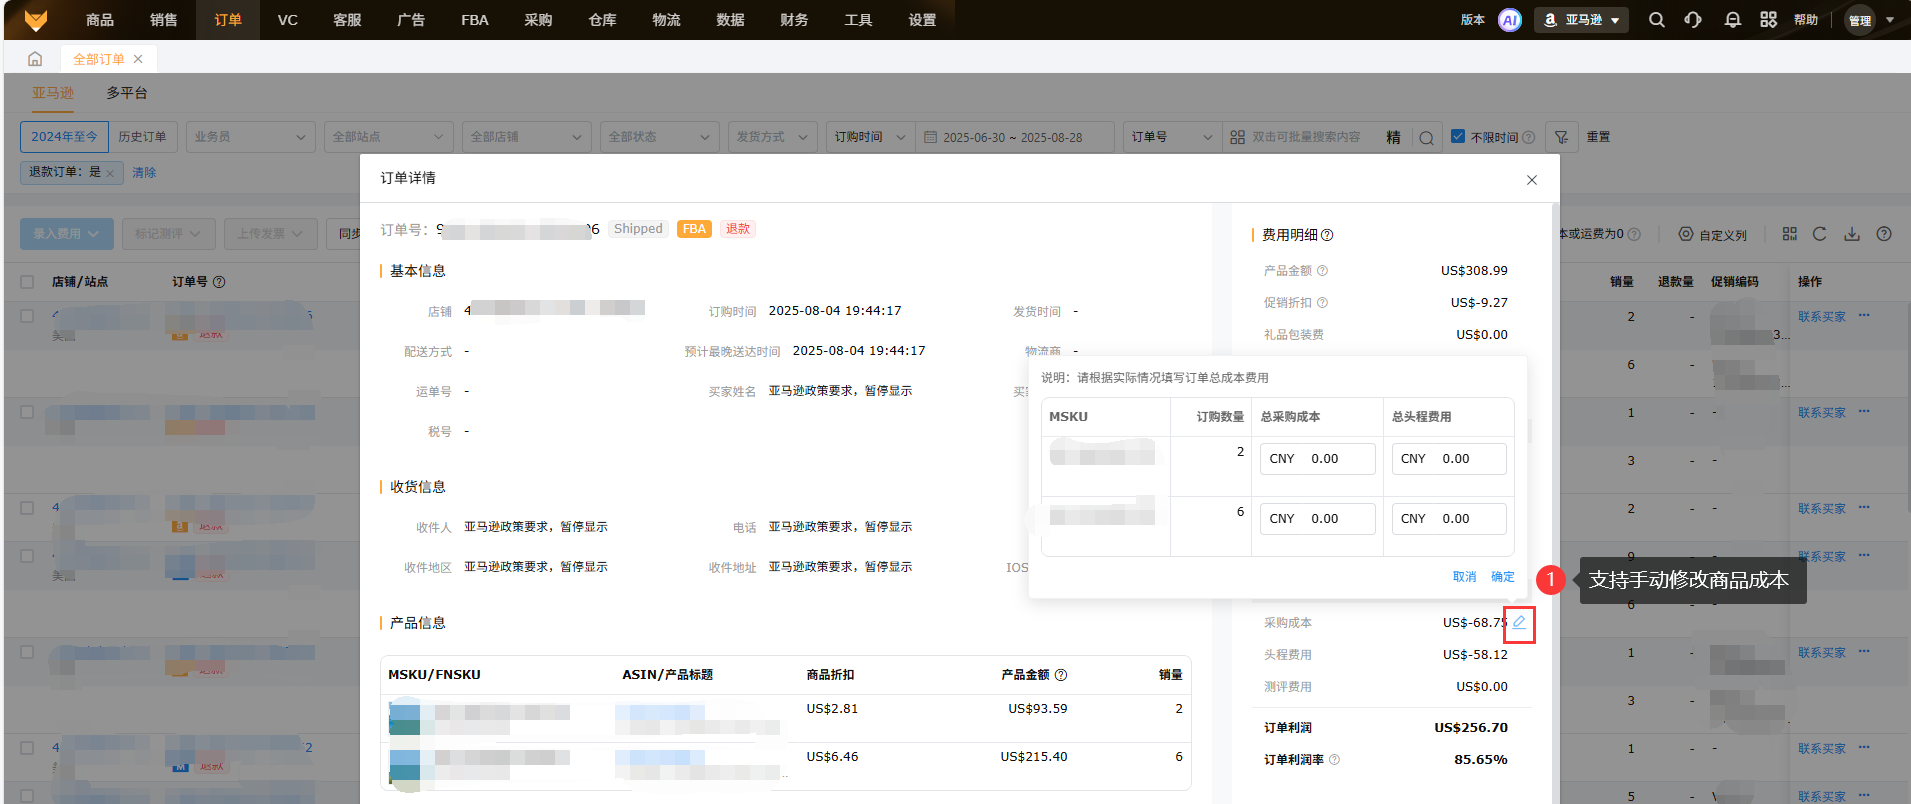Click the home icon tab

click(35, 59)
